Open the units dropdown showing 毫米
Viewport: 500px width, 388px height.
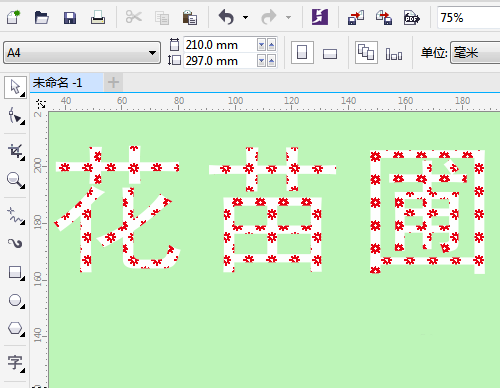tap(475, 53)
